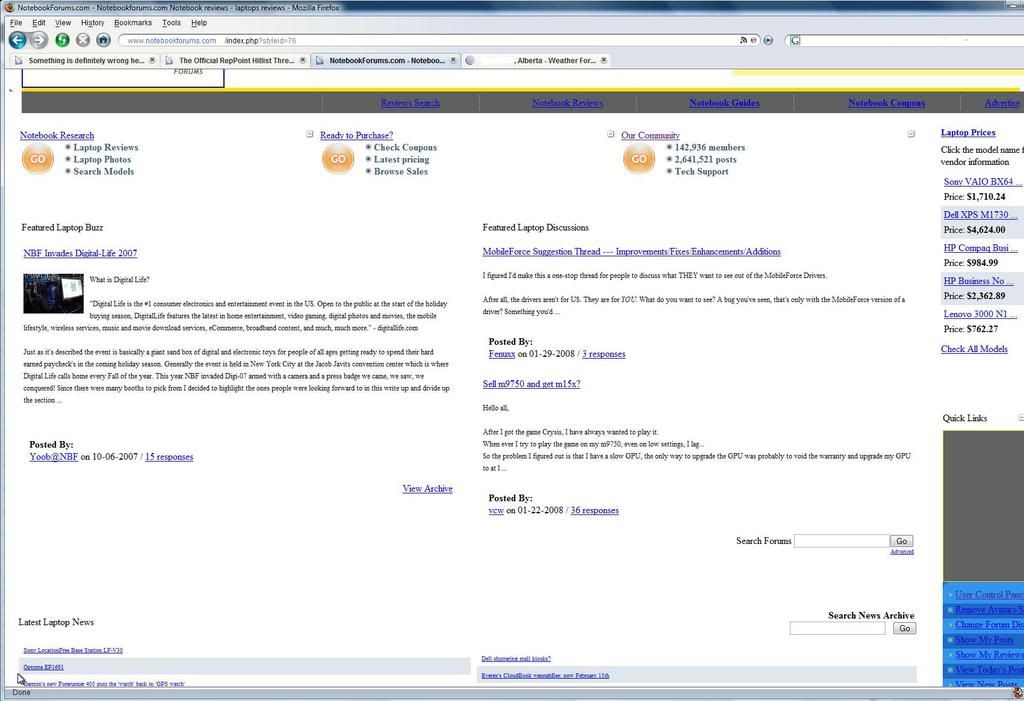Open the MobileForce Suggestion Thread link
1024x701 pixels.
(x=632, y=252)
